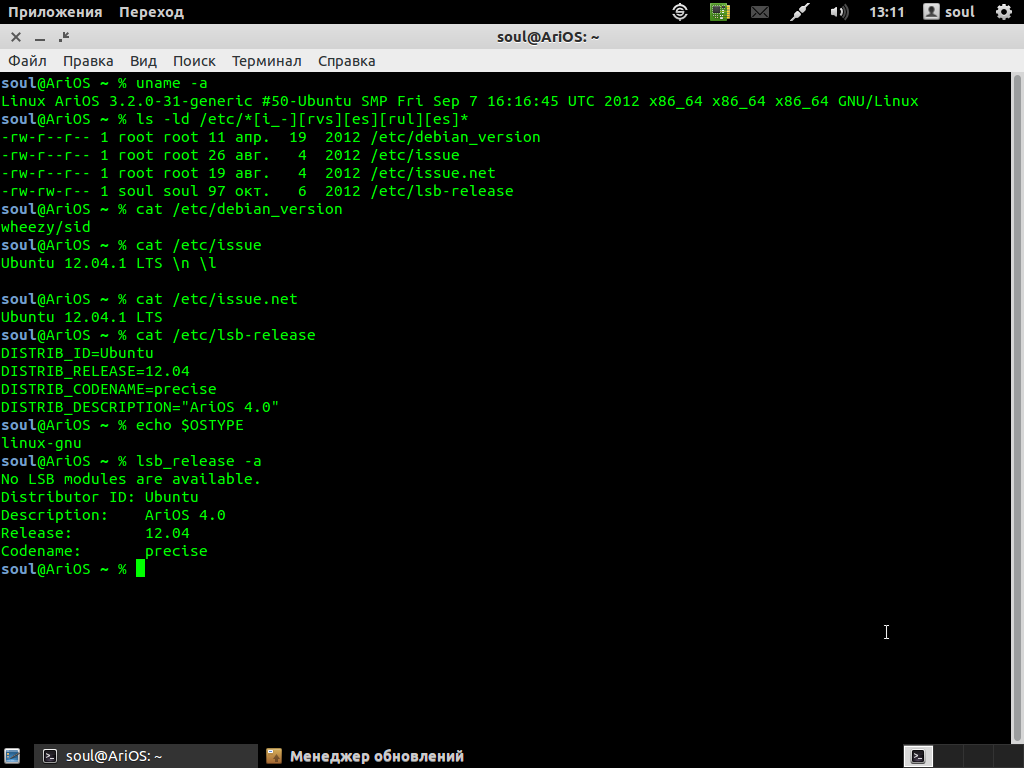Click the terminal vertical scrollbar
The height and width of the screenshot is (768, 1024).
(x=1017, y=408)
